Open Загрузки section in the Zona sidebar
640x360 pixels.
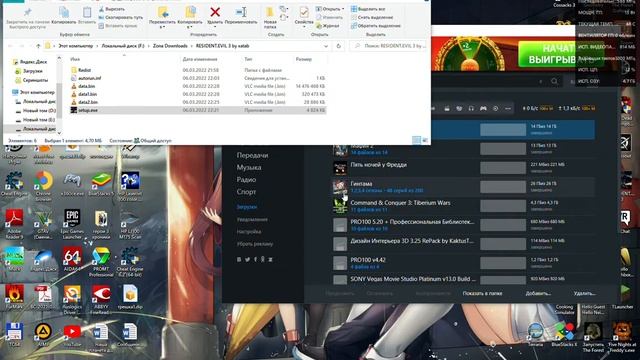[247, 207]
